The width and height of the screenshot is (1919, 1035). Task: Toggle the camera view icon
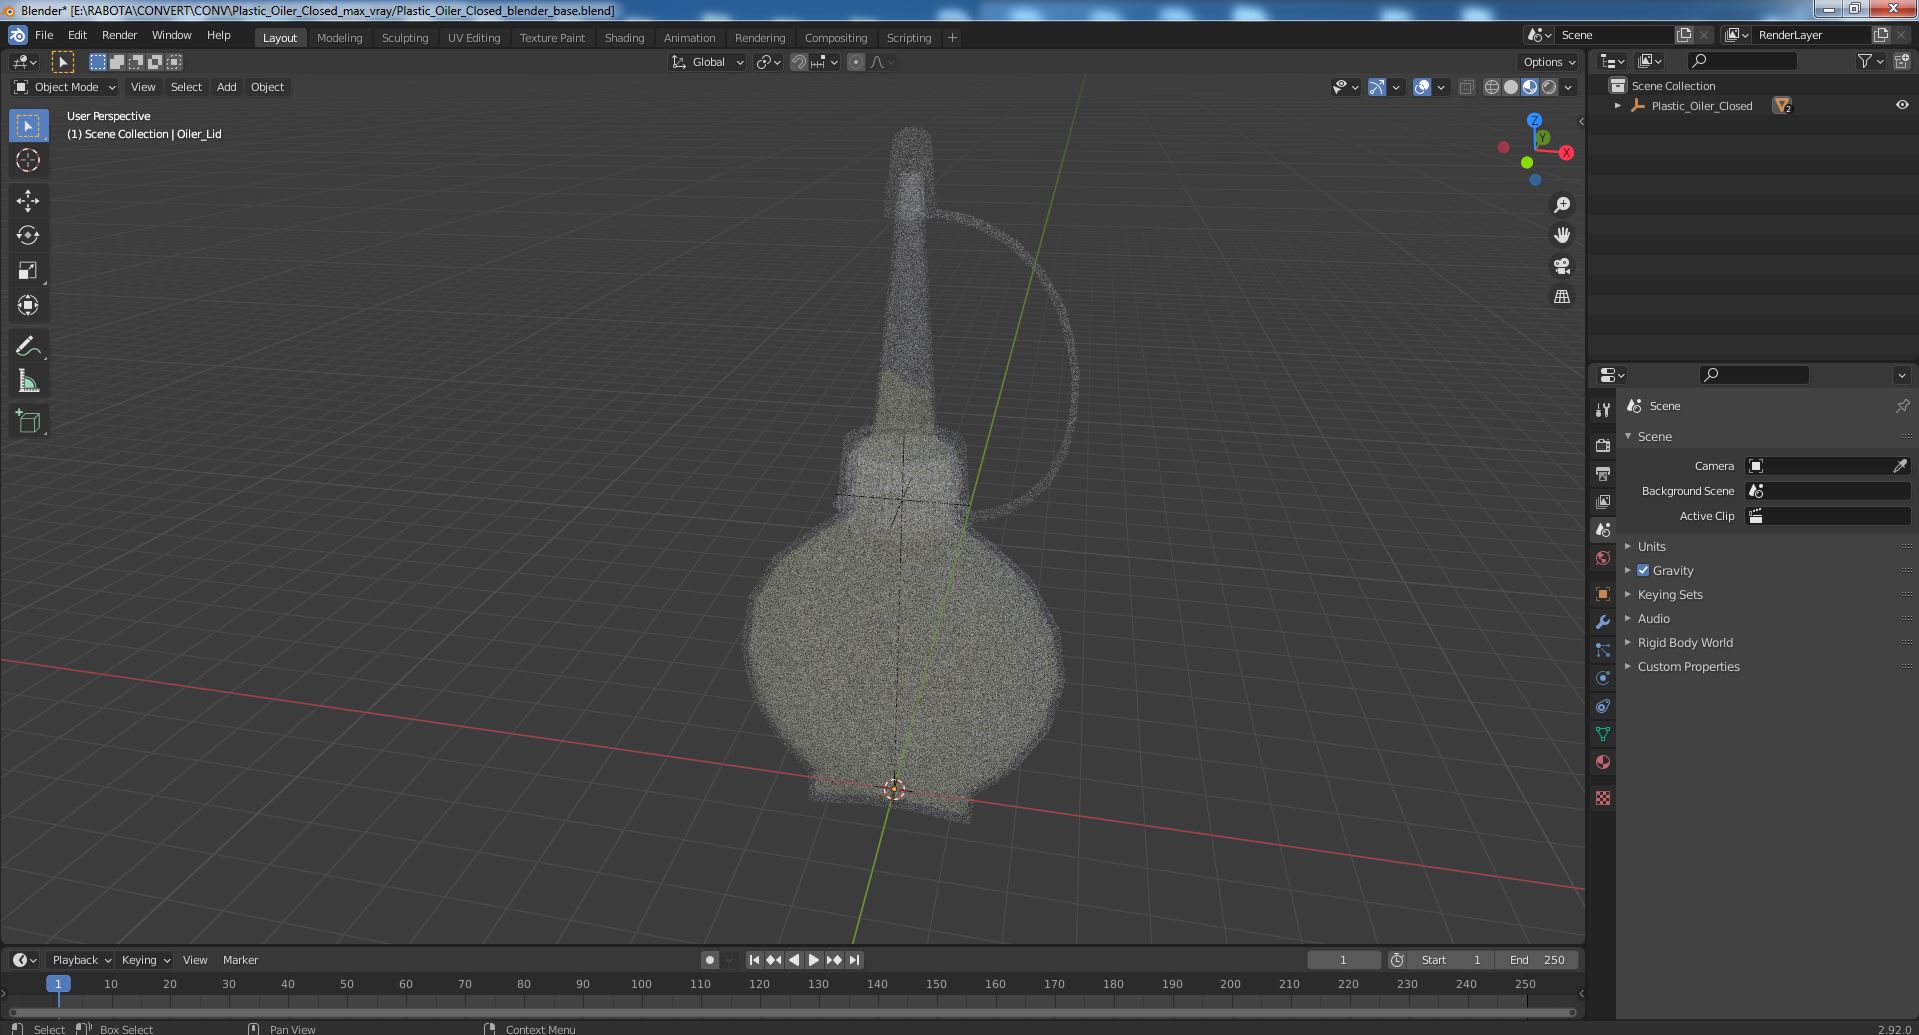1562,266
